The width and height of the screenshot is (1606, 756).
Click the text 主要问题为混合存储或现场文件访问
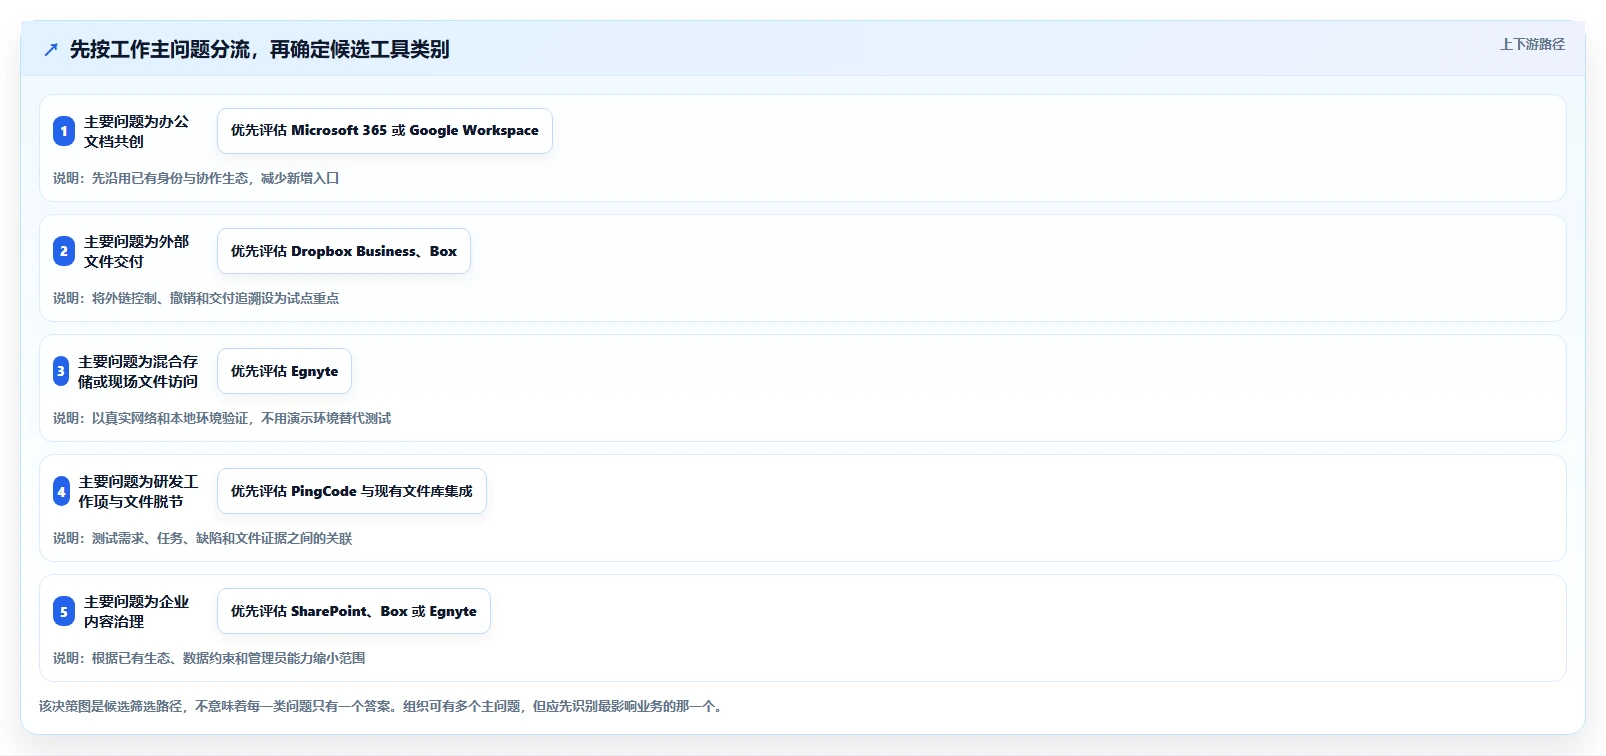click(x=138, y=371)
